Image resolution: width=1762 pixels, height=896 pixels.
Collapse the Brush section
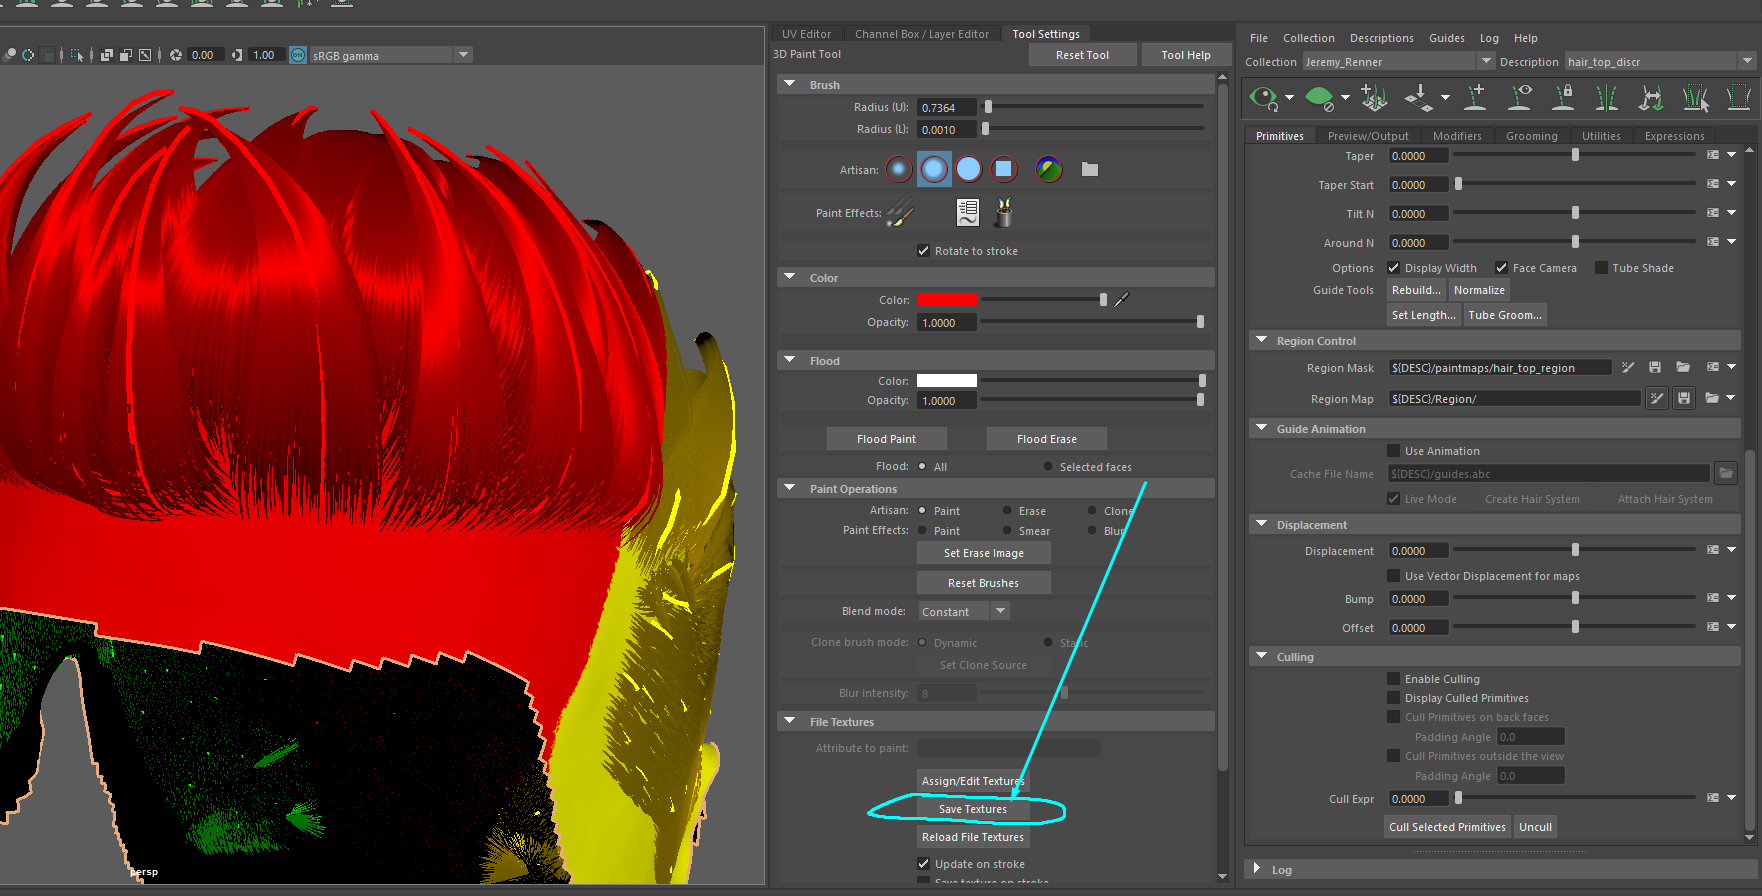[790, 85]
